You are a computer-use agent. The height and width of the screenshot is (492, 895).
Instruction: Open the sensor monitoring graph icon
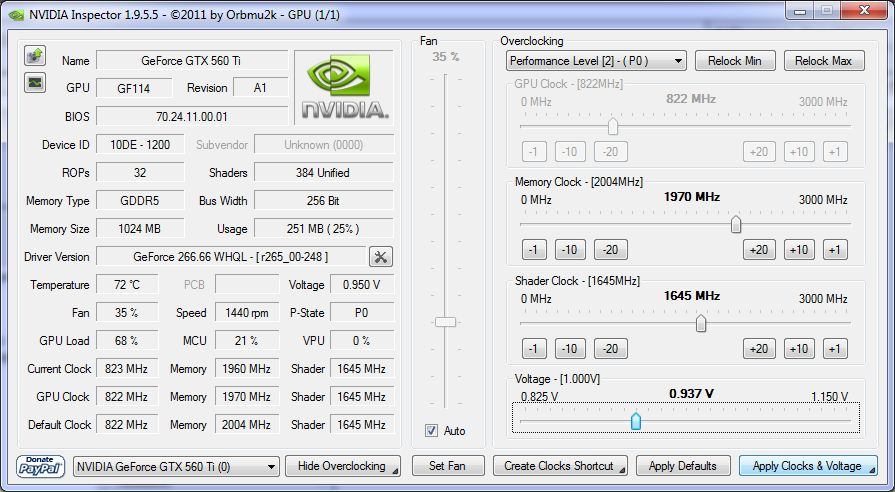(x=35, y=83)
